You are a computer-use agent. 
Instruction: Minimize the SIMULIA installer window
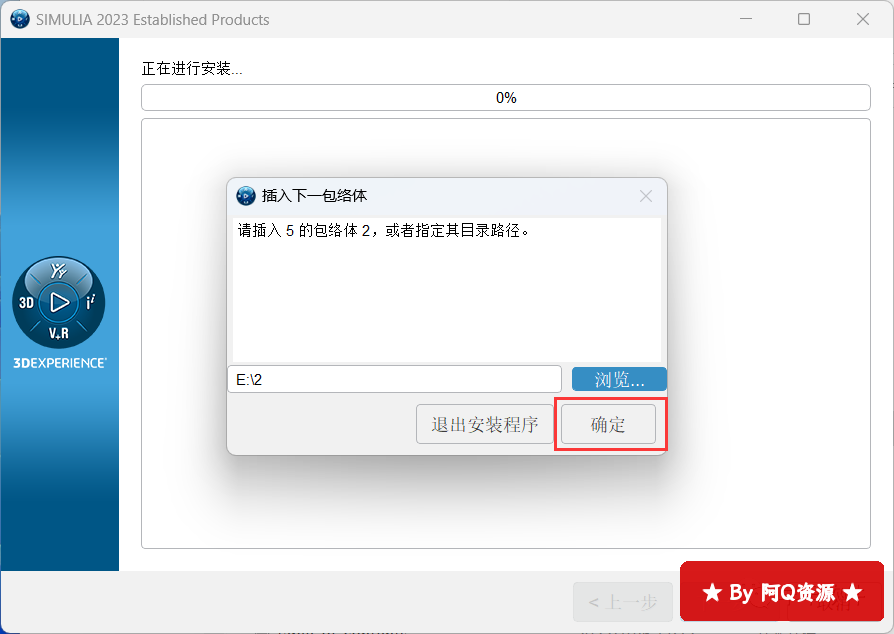[x=746, y=19]
